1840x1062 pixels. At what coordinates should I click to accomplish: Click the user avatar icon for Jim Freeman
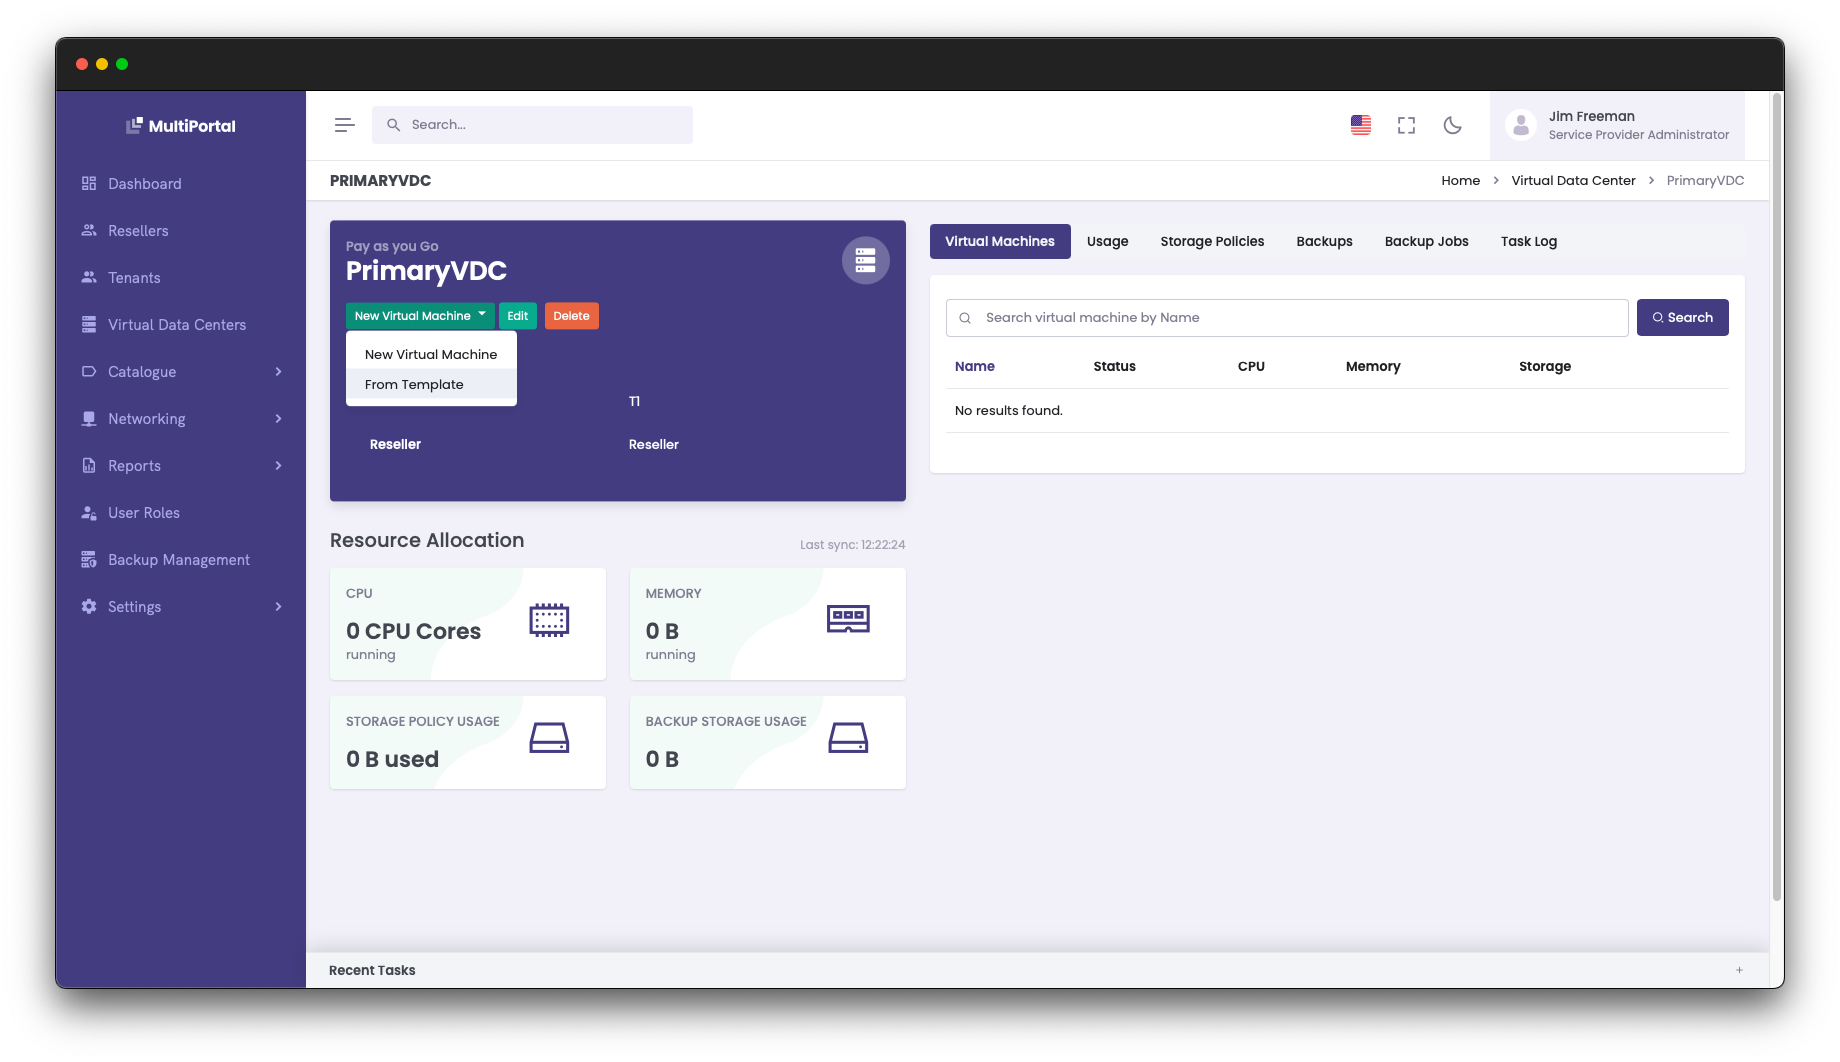[1520, 125]
